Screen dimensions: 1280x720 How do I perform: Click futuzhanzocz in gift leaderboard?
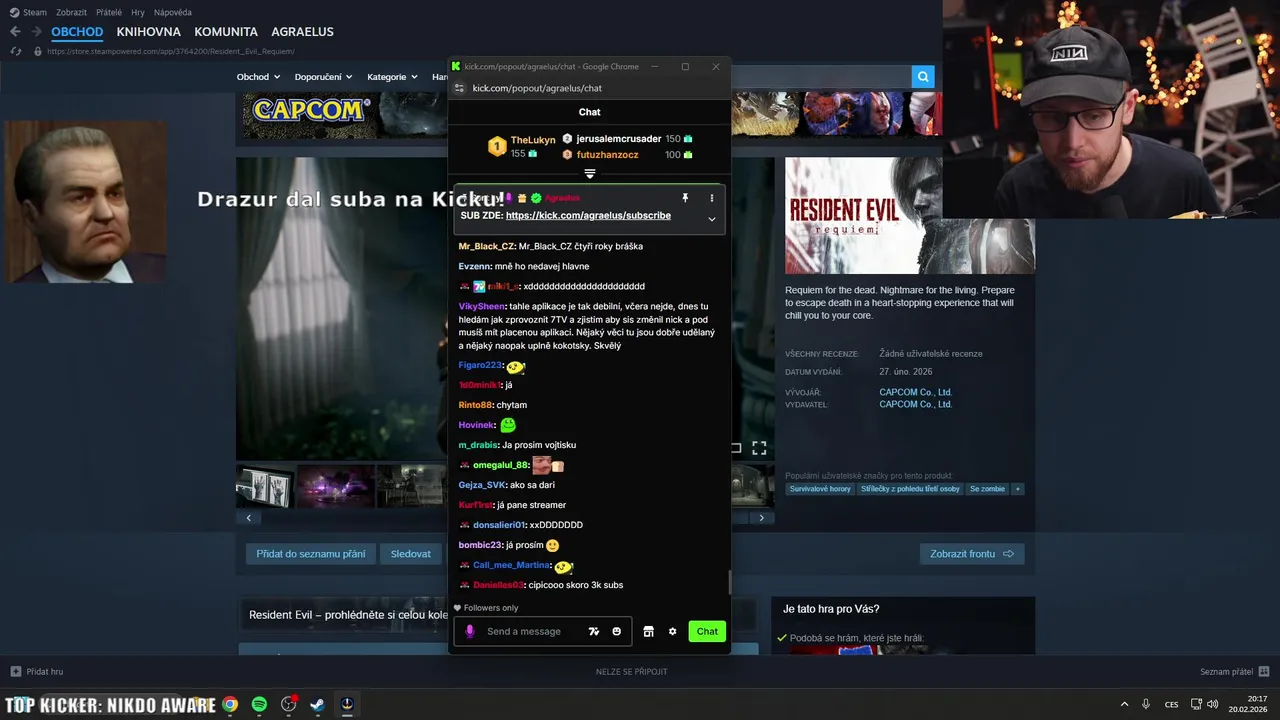(627, 155)
